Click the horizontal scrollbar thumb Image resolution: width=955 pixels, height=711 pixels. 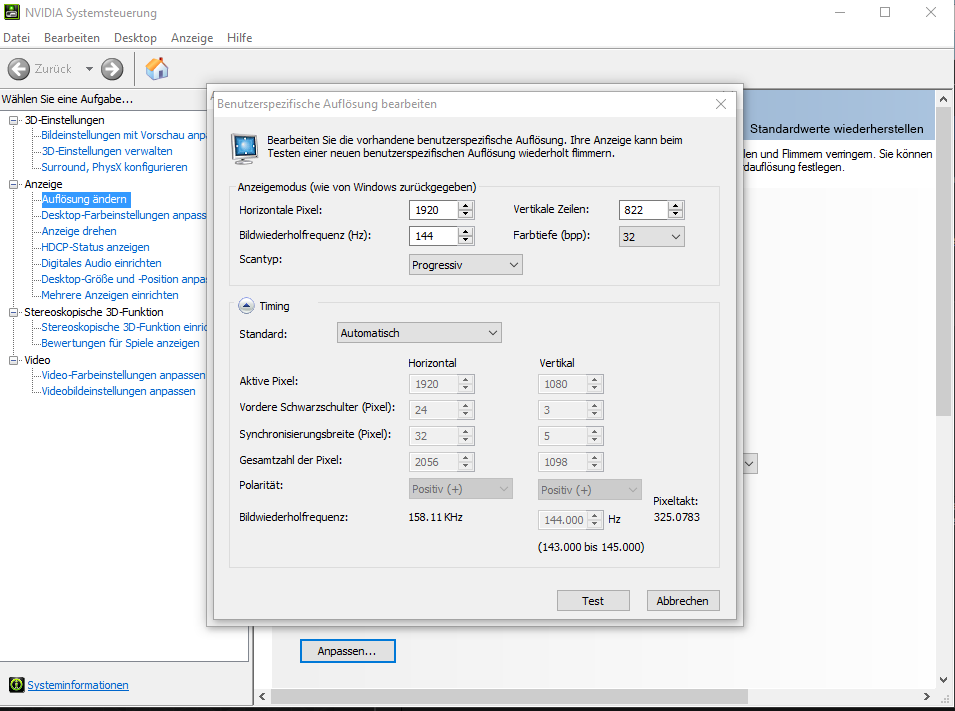coord(509,696)
